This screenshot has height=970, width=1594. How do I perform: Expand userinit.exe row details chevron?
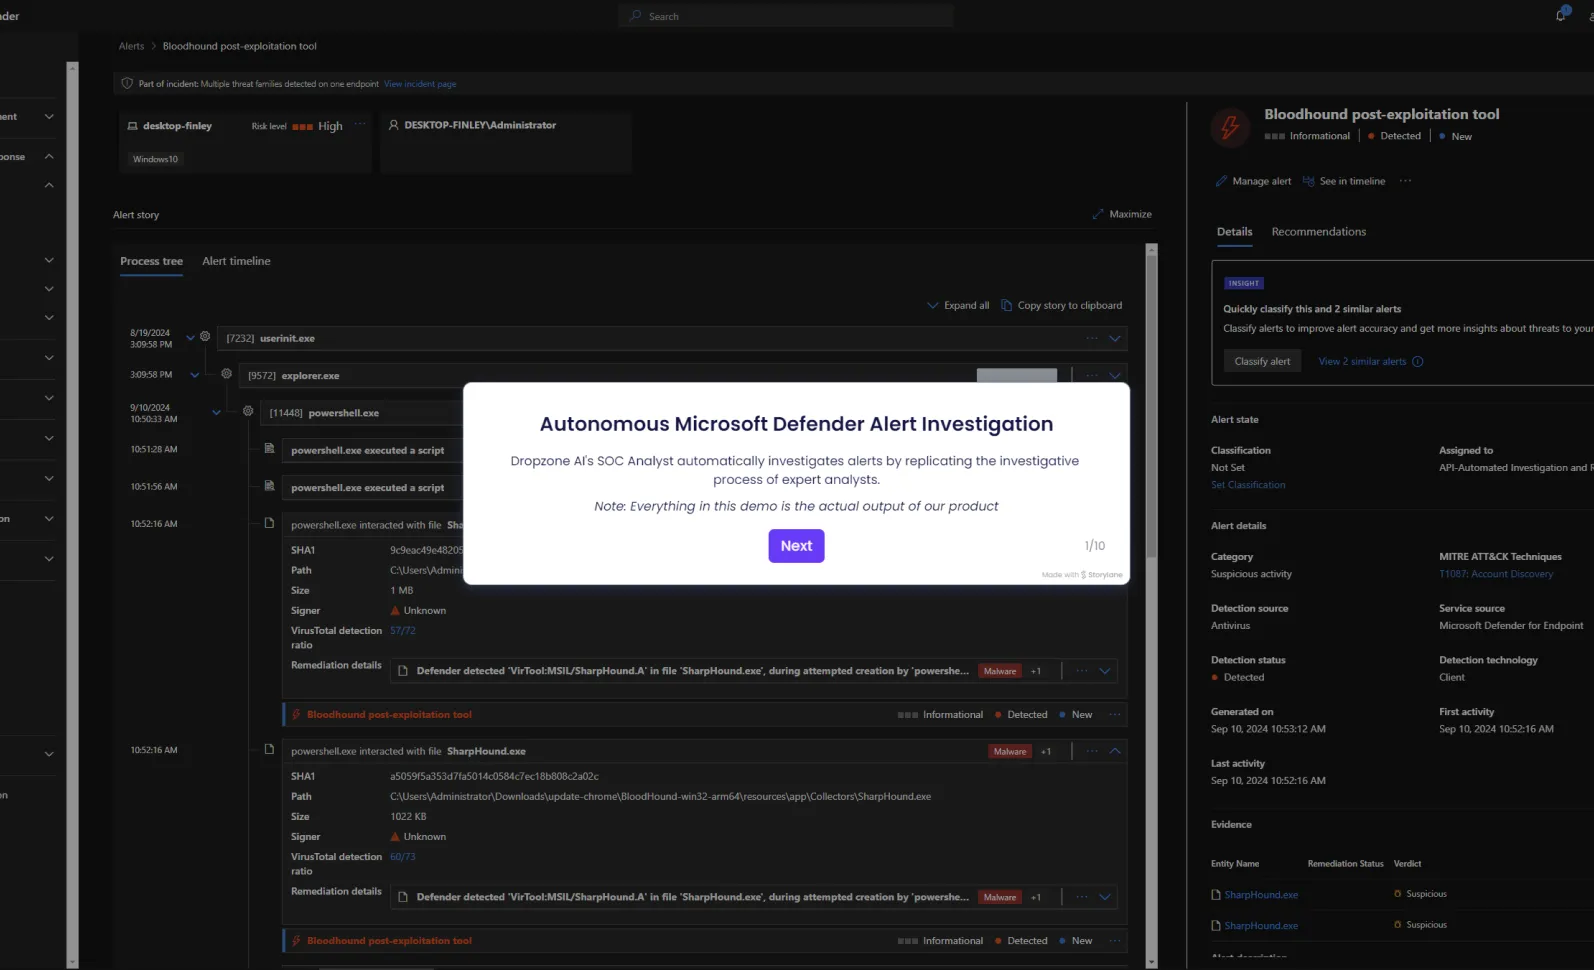coord(1115,338)
